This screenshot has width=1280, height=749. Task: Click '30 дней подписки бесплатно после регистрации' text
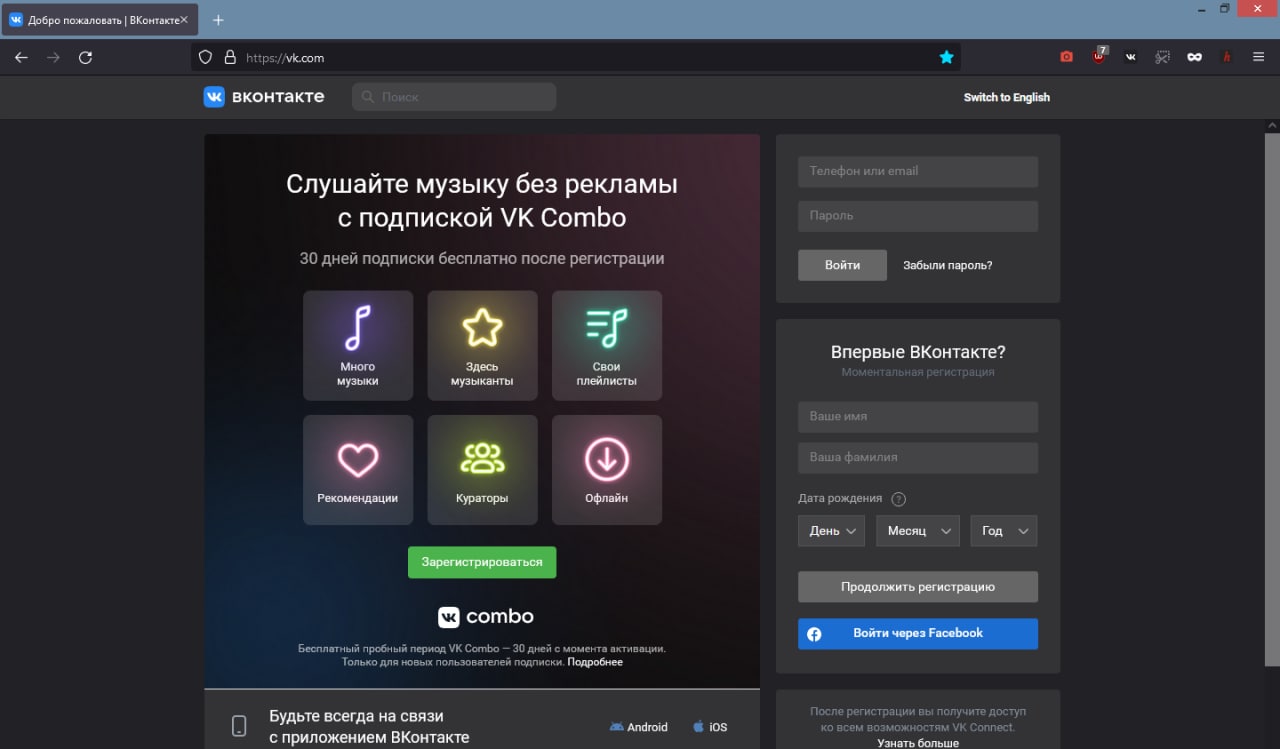click(x=482, y=258)
